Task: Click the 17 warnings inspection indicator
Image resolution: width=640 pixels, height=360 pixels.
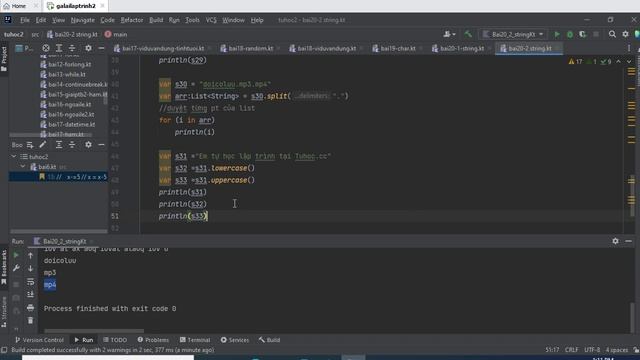Action: tap(576, 62)
